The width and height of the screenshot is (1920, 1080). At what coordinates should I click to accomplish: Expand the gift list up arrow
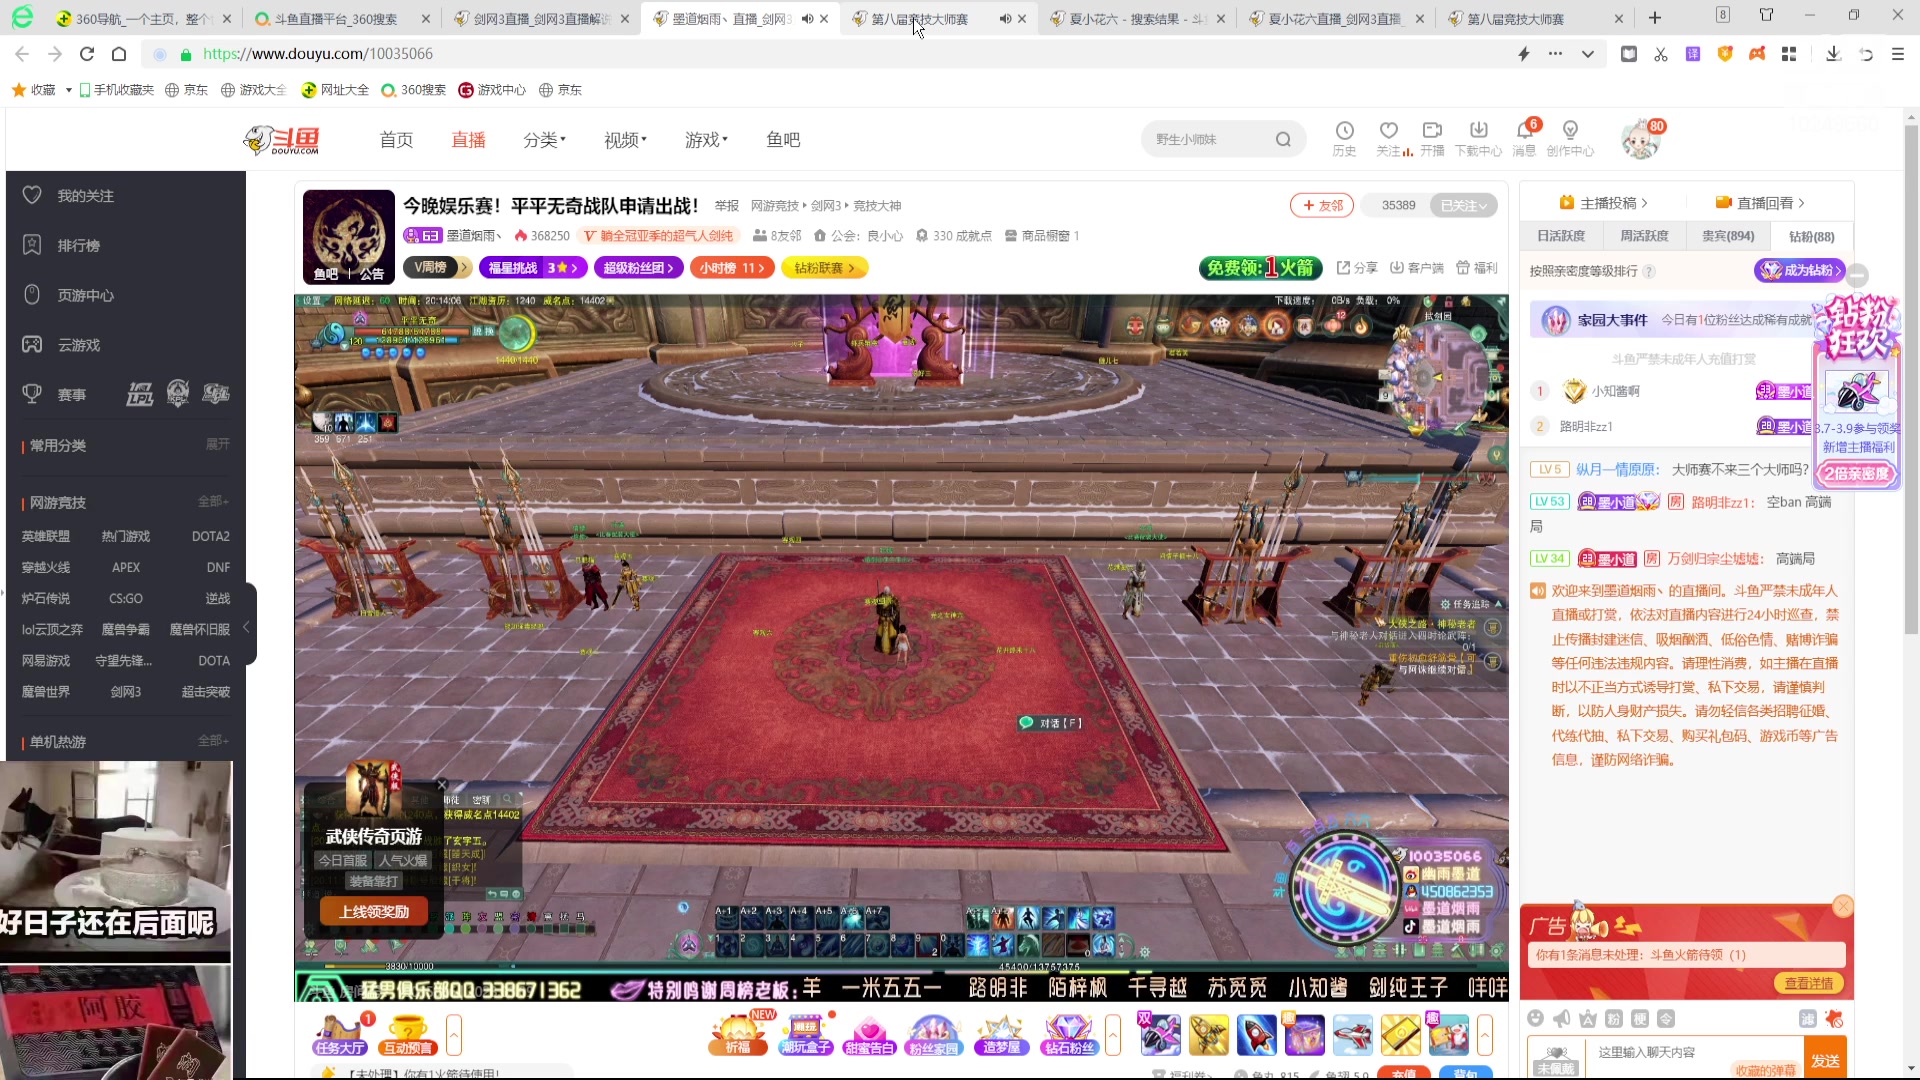tap(1485, 1035)
